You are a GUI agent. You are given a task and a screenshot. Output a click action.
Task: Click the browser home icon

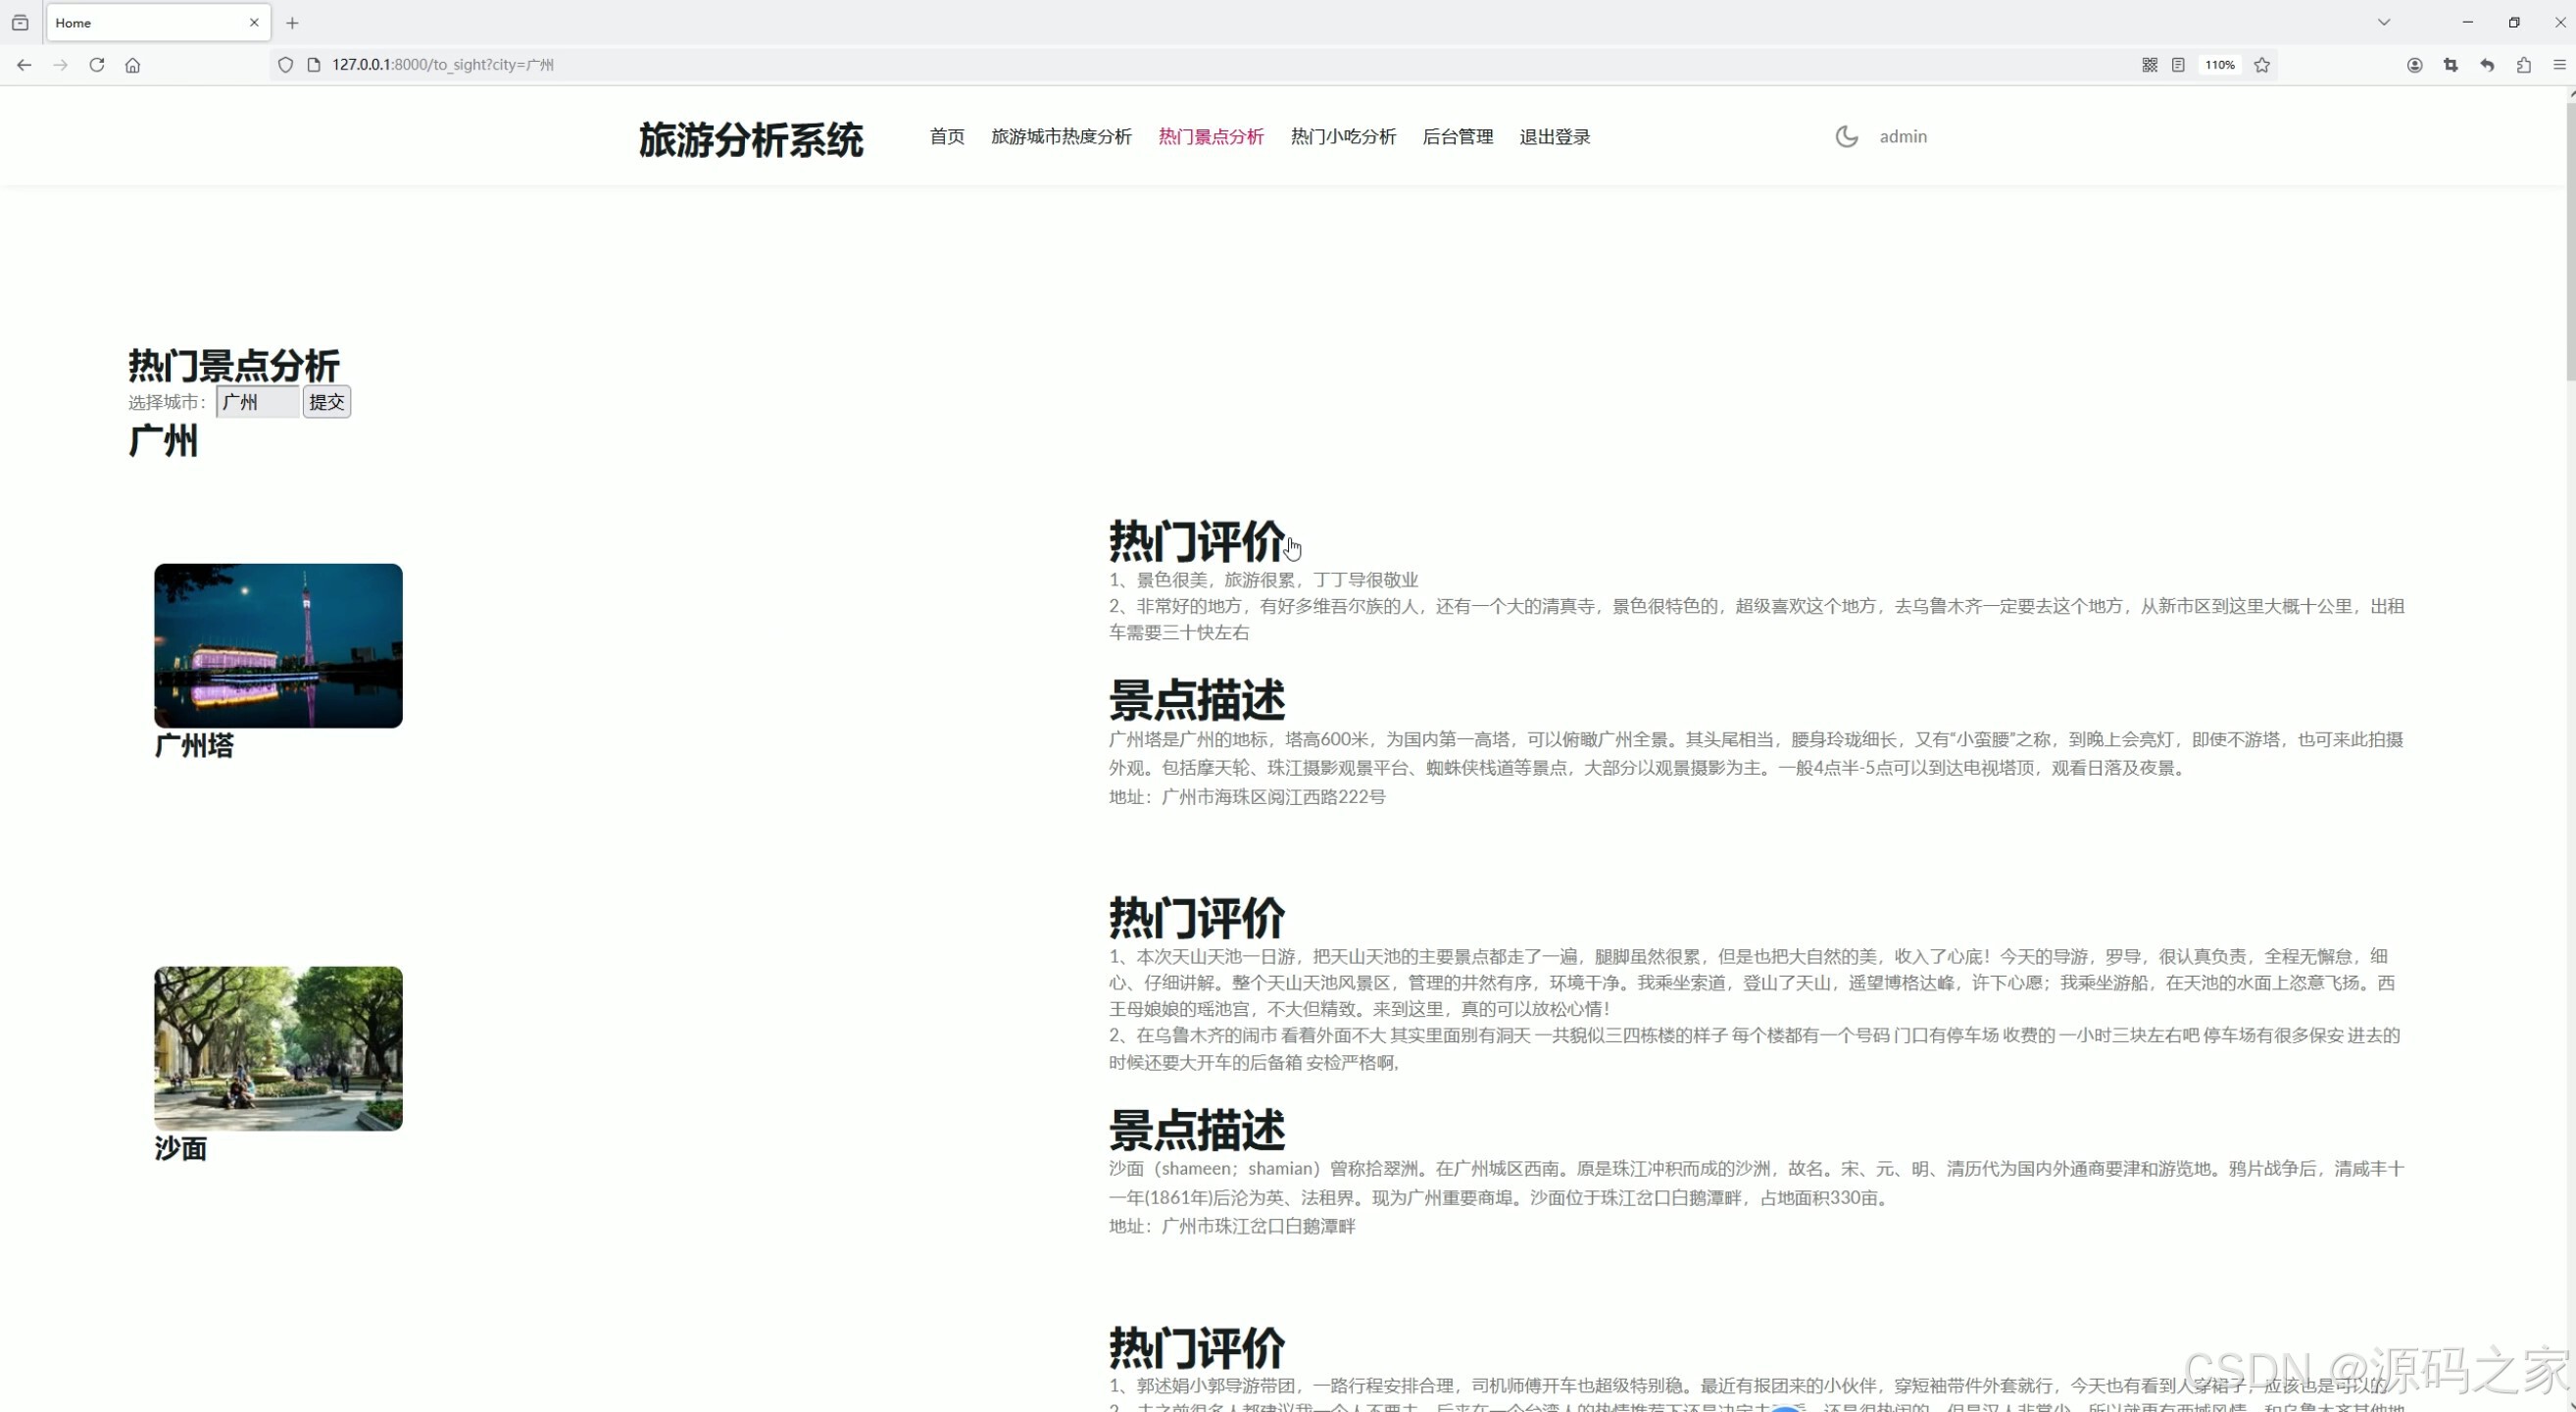pos(133,65)
